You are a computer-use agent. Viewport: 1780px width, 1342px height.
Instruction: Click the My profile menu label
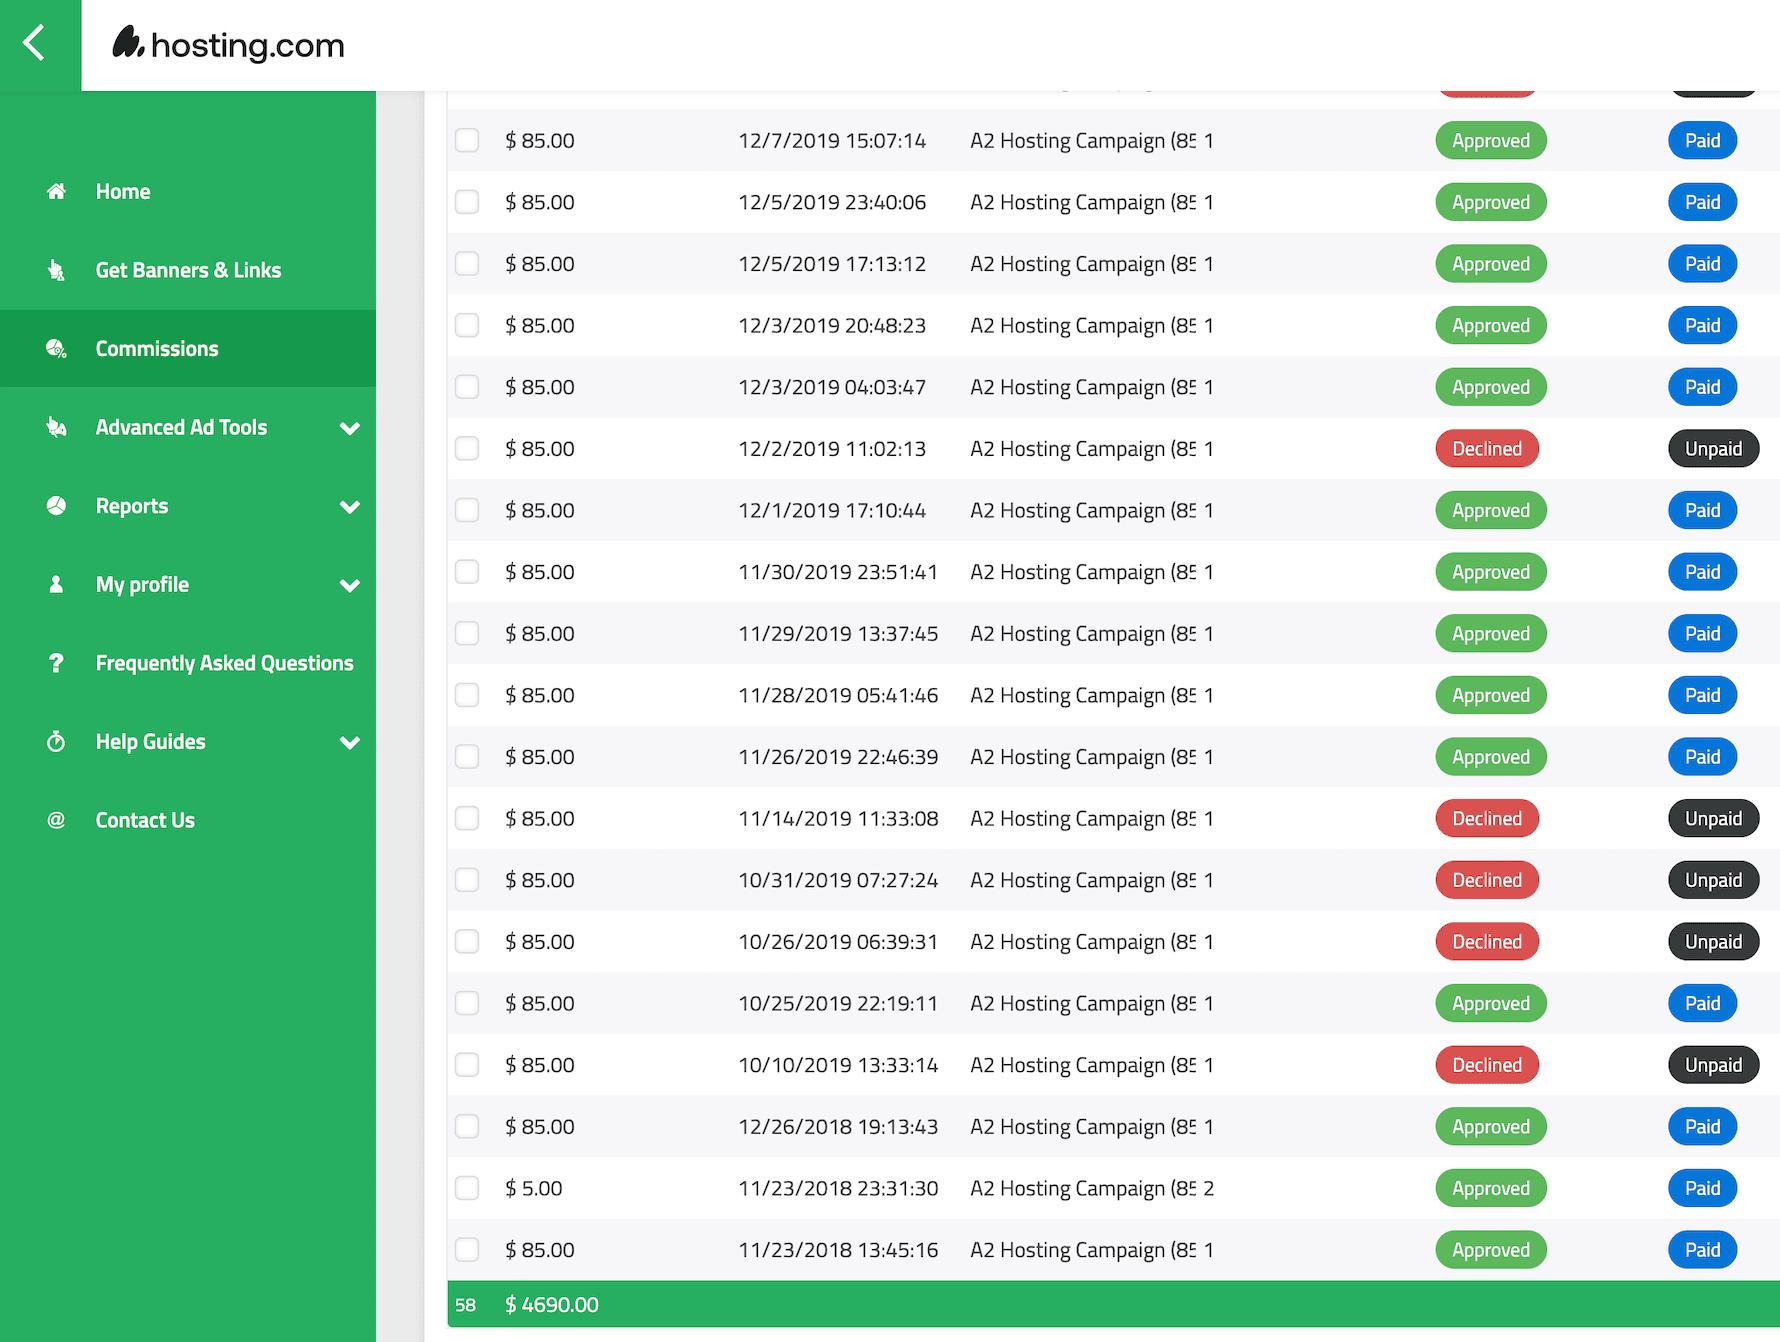[x=142, y=585]
